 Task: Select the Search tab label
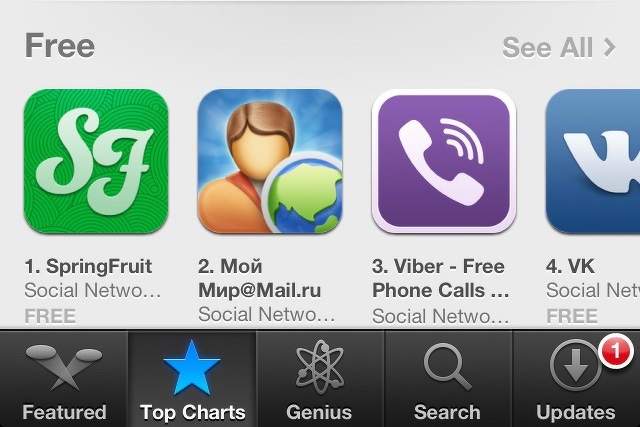point(447,412)
